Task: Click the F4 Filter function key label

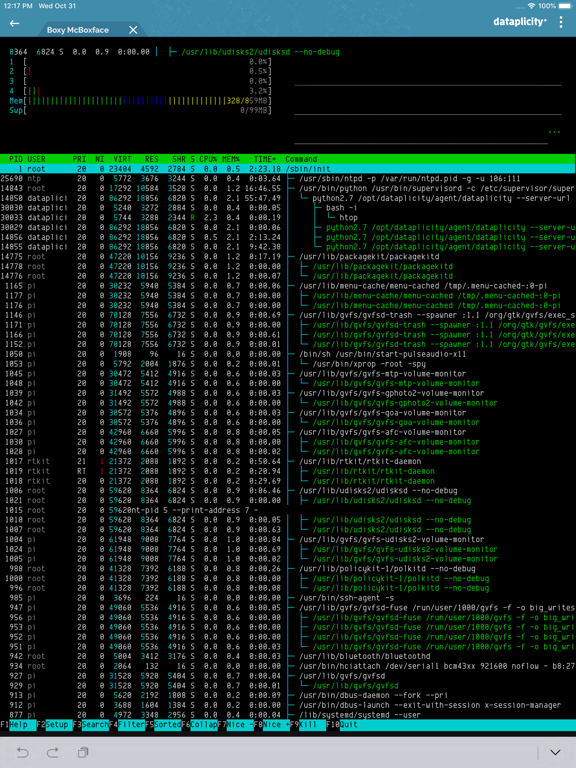Action: (x=127, y=724)
